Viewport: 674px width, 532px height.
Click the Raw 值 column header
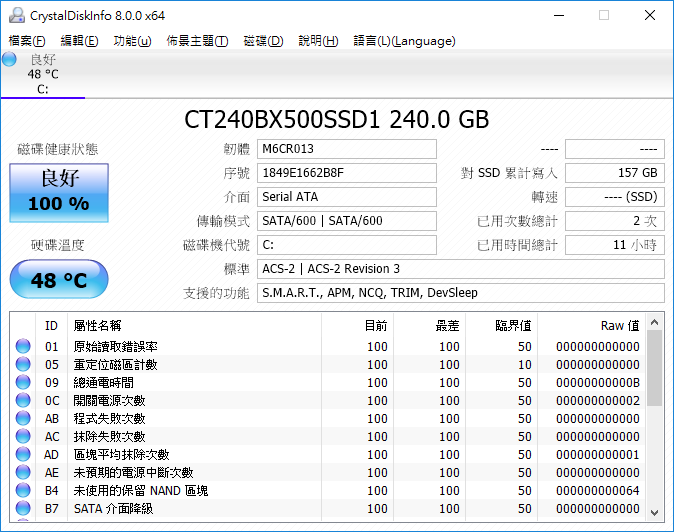pyautogui.click(x=591, y=326)
